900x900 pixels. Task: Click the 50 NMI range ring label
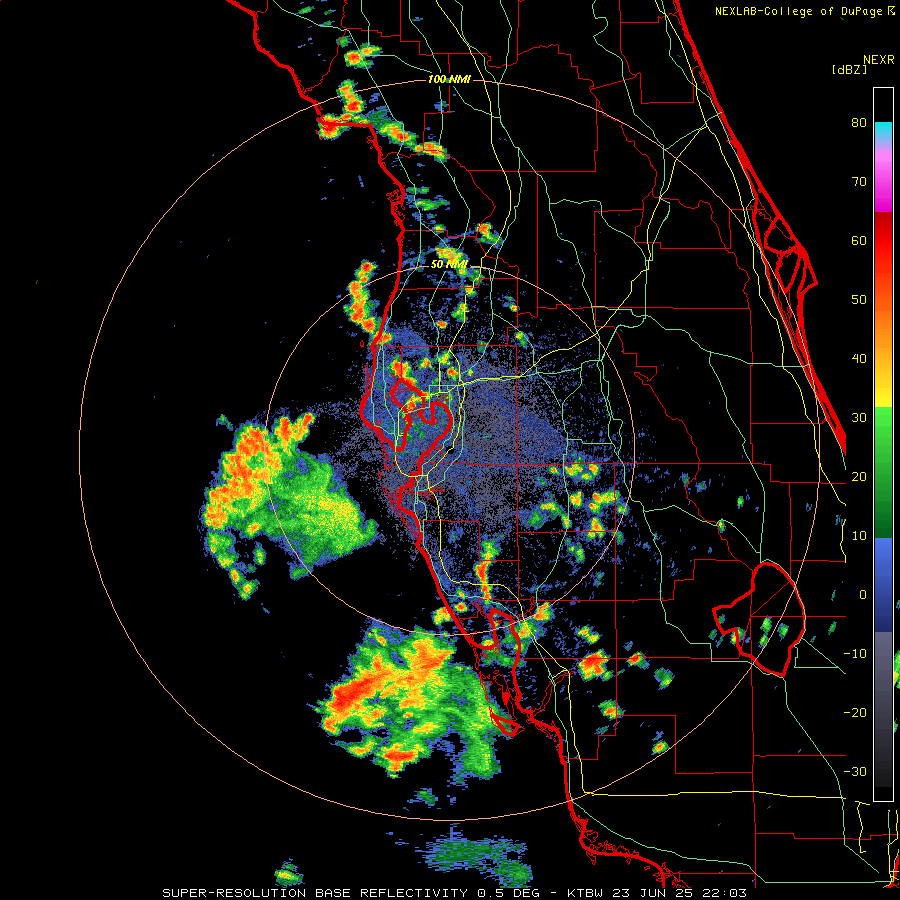pyautogui.click(x=449, y=265)
